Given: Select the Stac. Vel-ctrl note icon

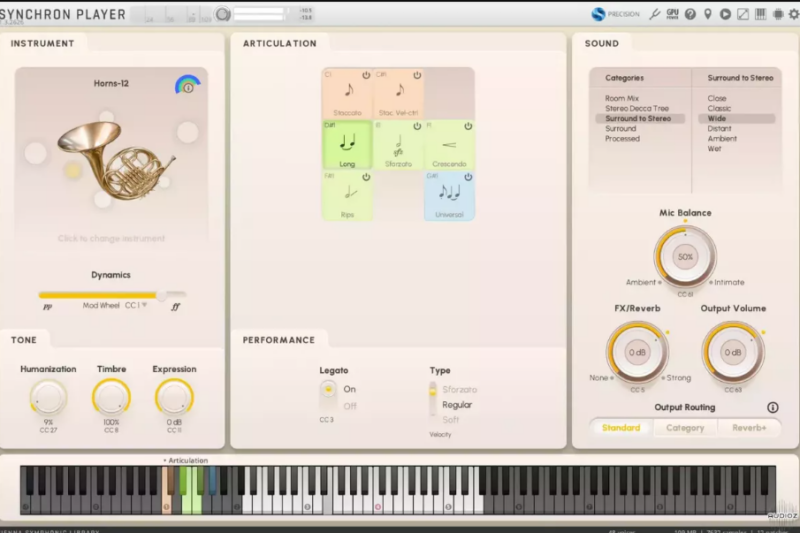Looking at the screenshot, I should (399, 91).
